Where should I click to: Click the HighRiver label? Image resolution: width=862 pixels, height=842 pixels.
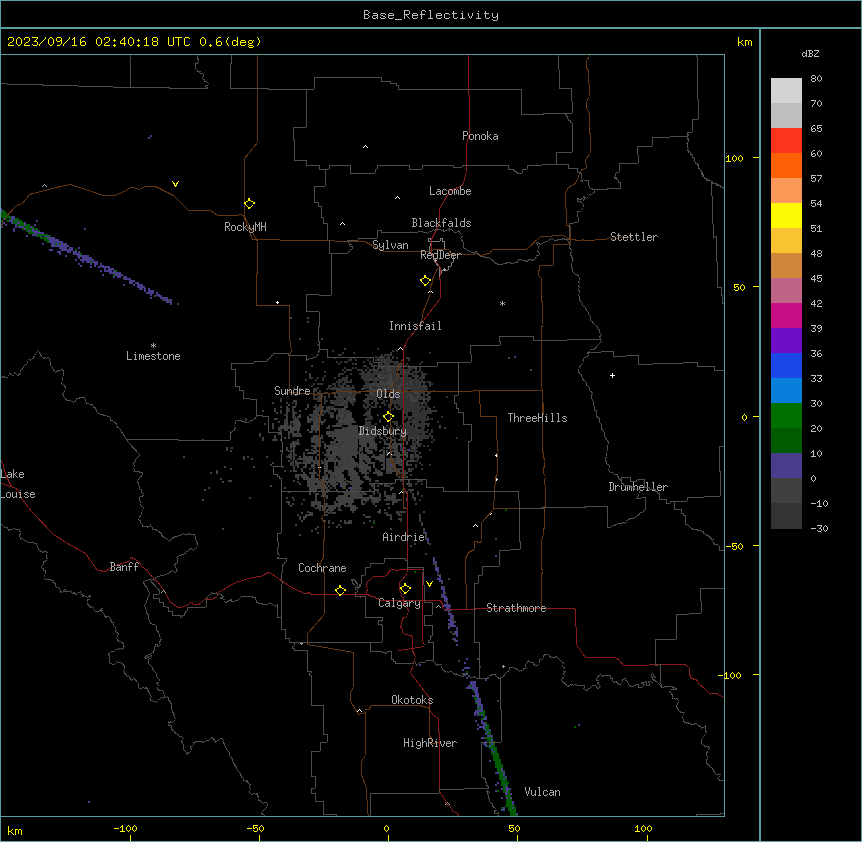[430, 743]
